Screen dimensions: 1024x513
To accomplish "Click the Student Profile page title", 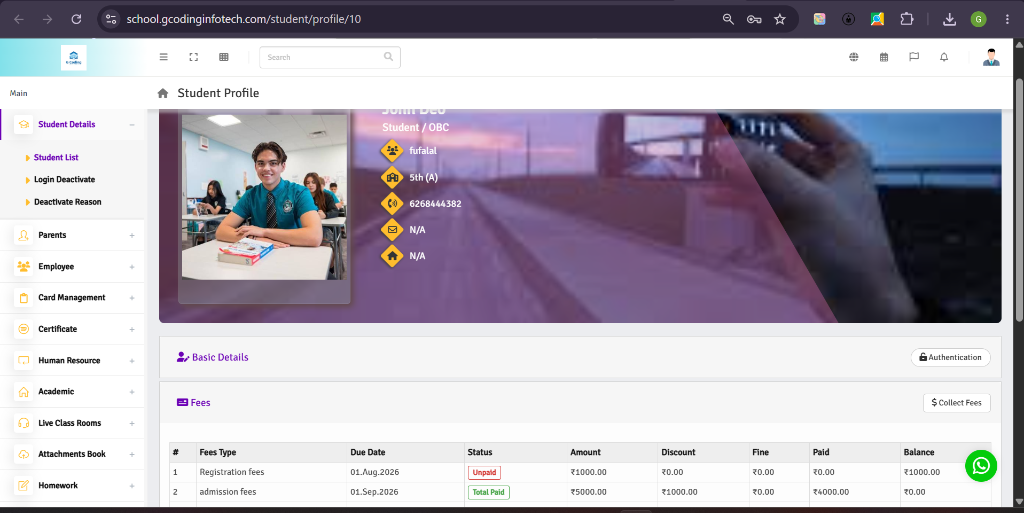I will click(x=218, y=93).
